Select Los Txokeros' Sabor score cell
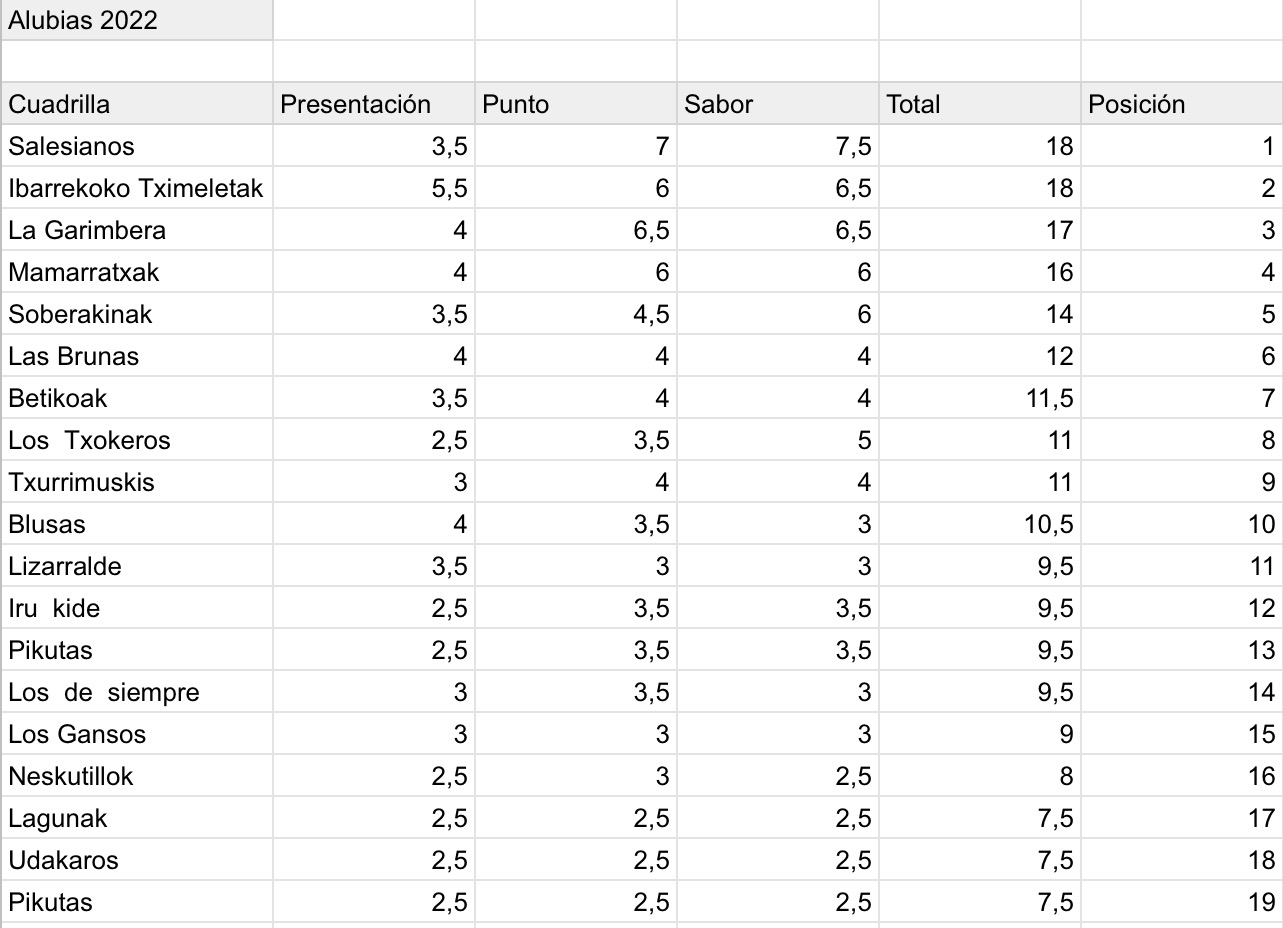The image size is (1283, 928). pyautogui.click(x=778, y=440)
